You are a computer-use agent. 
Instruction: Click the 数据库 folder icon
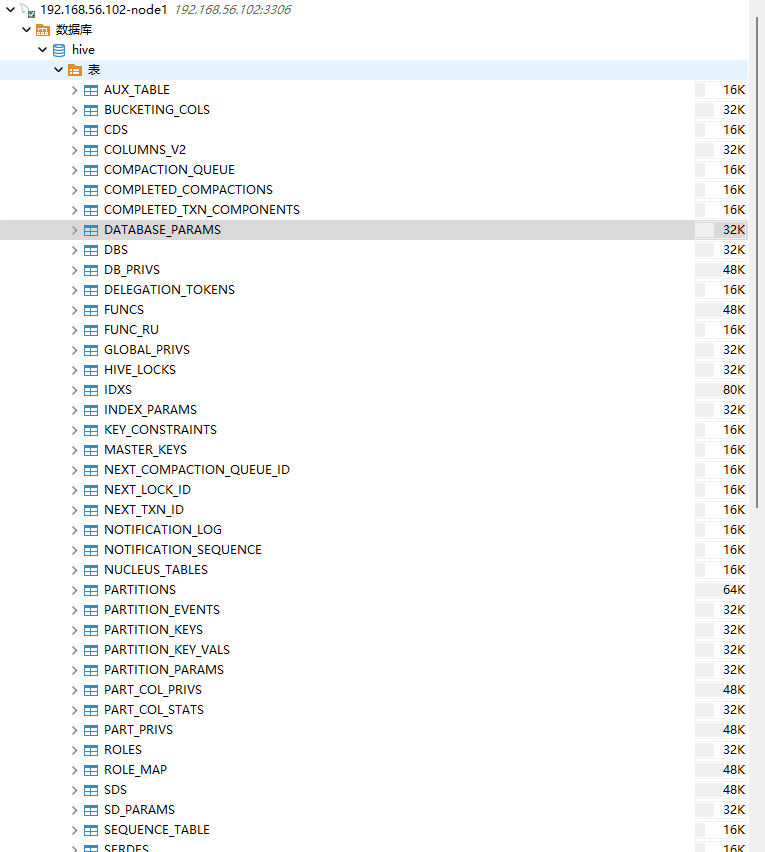click(x=43, y=30)
